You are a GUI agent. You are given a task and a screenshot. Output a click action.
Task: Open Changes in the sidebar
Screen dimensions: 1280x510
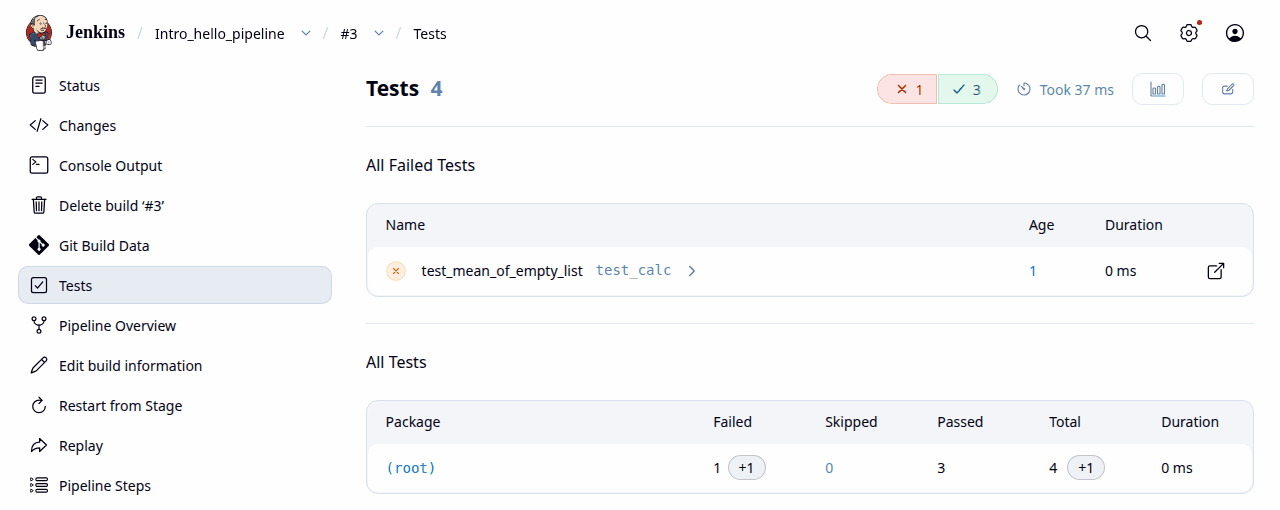[x=175, y=126]
